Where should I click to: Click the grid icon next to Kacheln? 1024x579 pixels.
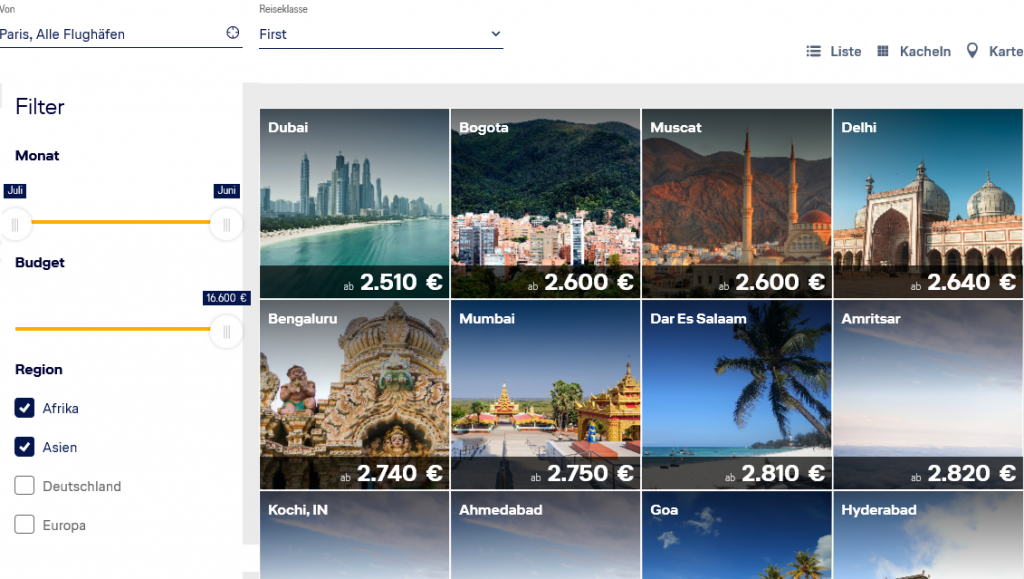click(x=882, y=51)
